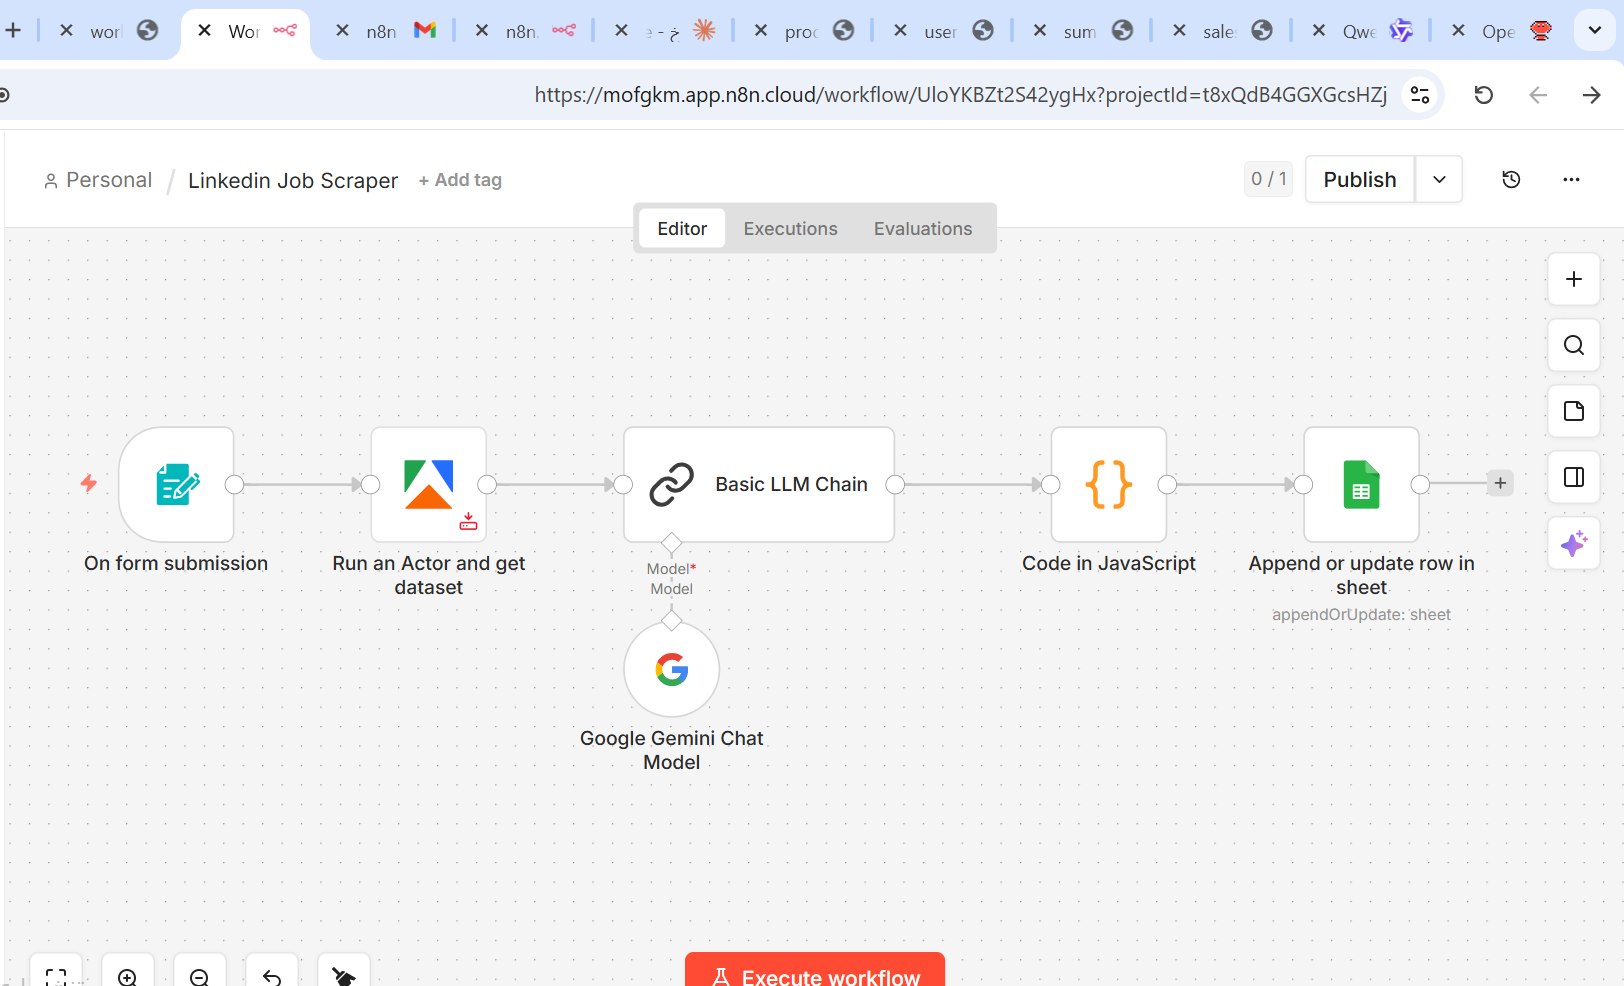
Task: Open the Apify Run an Actor node
Action: [x=428, y=485]
